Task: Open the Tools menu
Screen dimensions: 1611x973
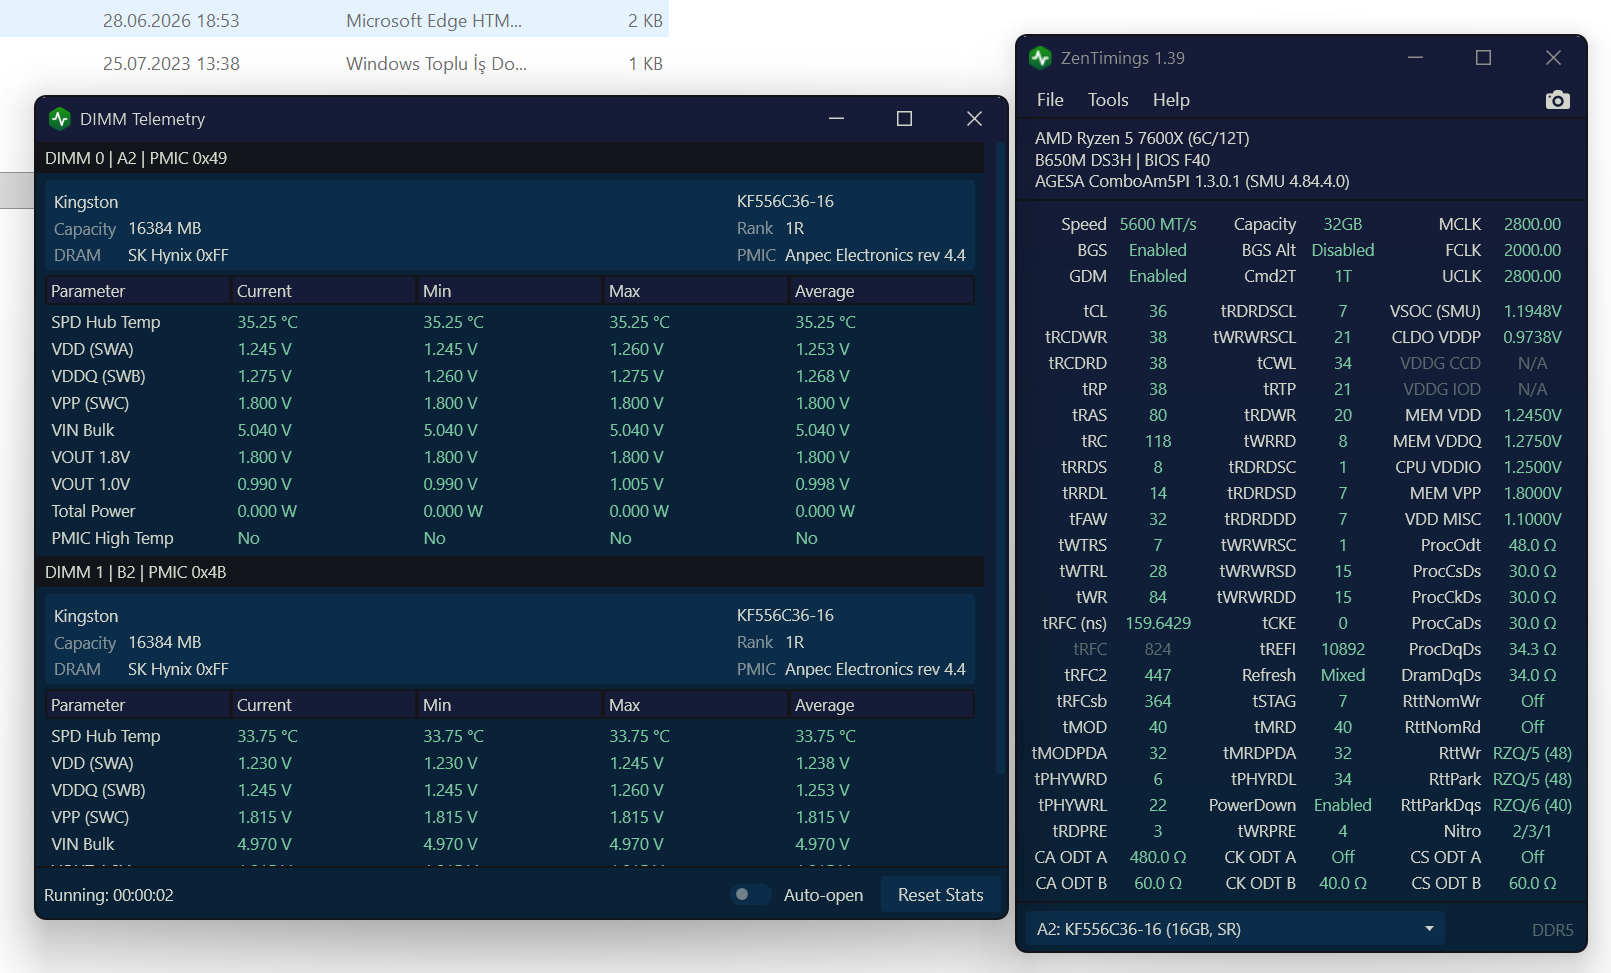Action: pos(1108,100)
